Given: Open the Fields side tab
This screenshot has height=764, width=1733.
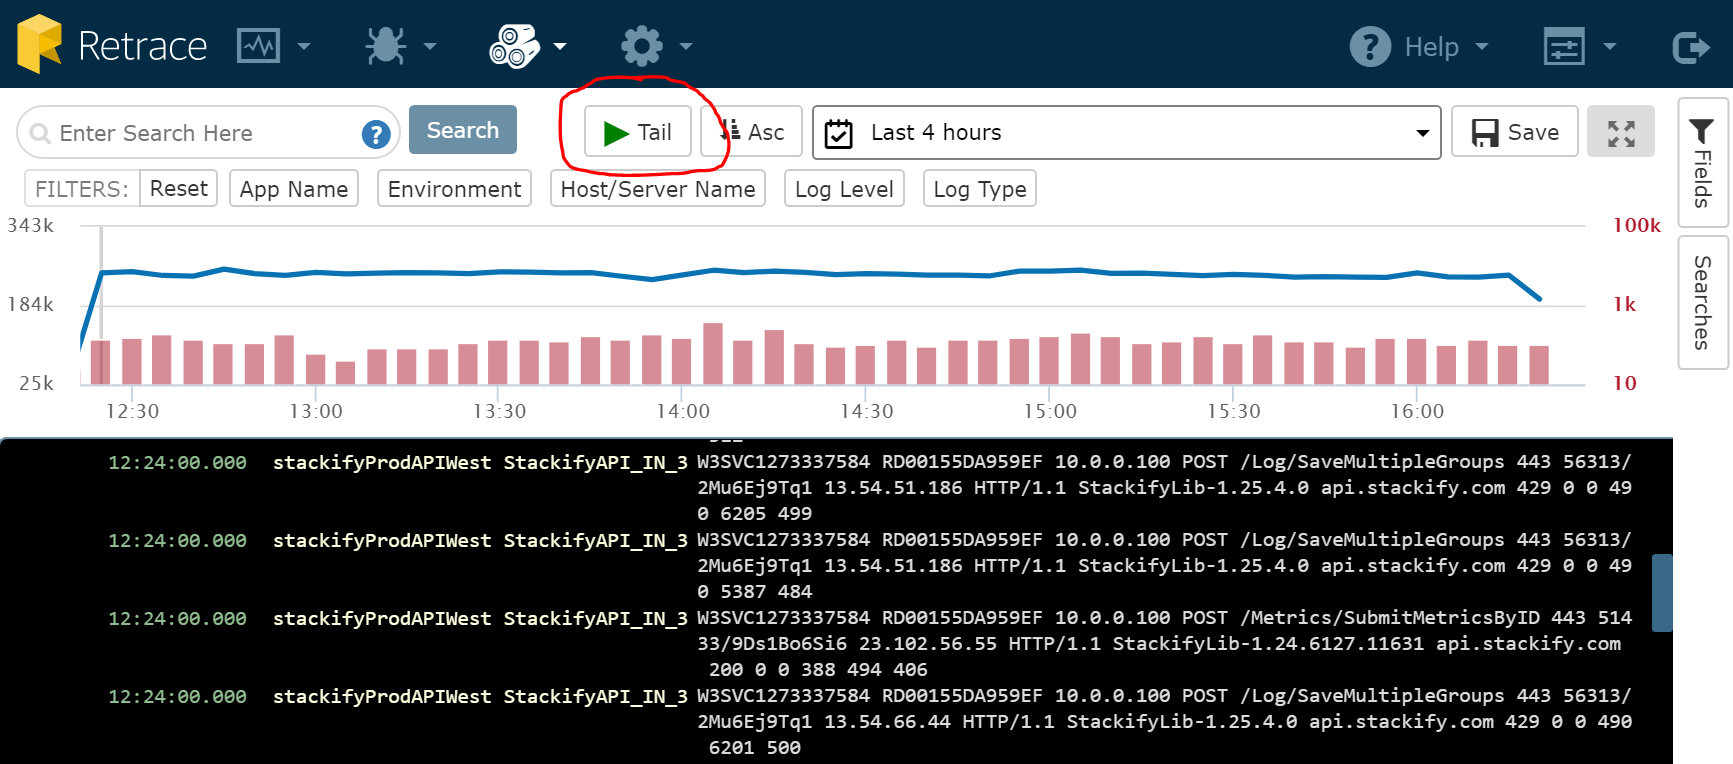Looking at the screenshot, I should click(1703, 164).
